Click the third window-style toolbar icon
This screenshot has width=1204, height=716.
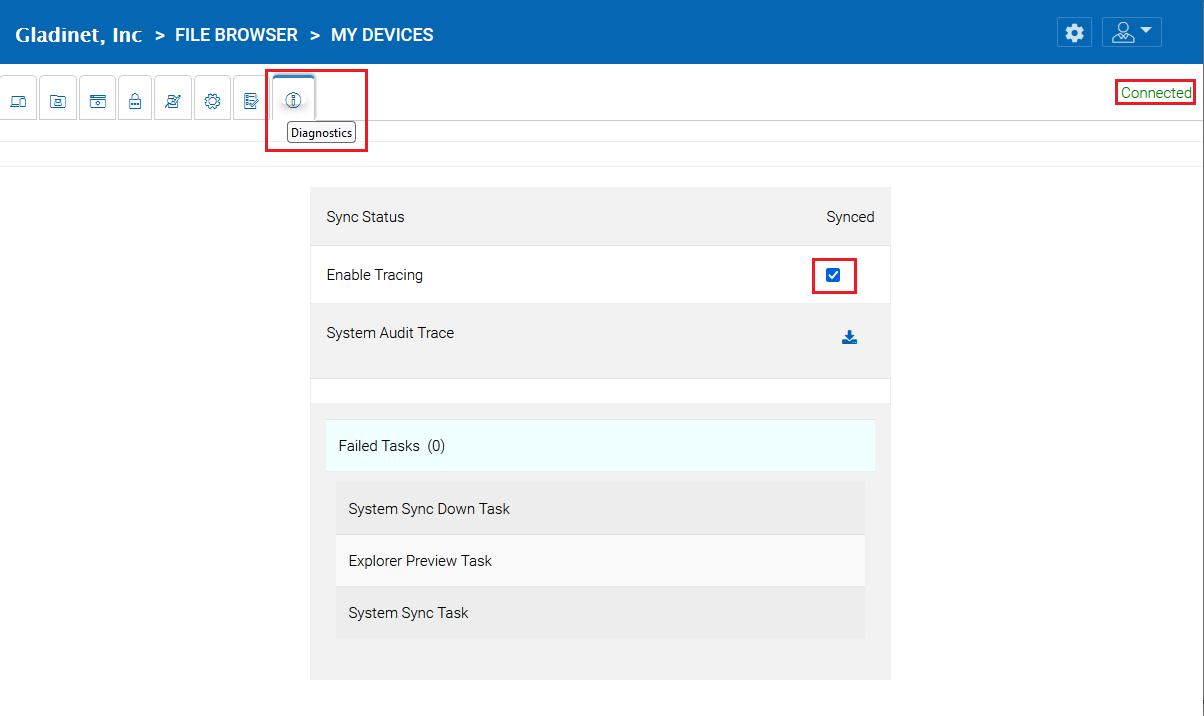97,97
